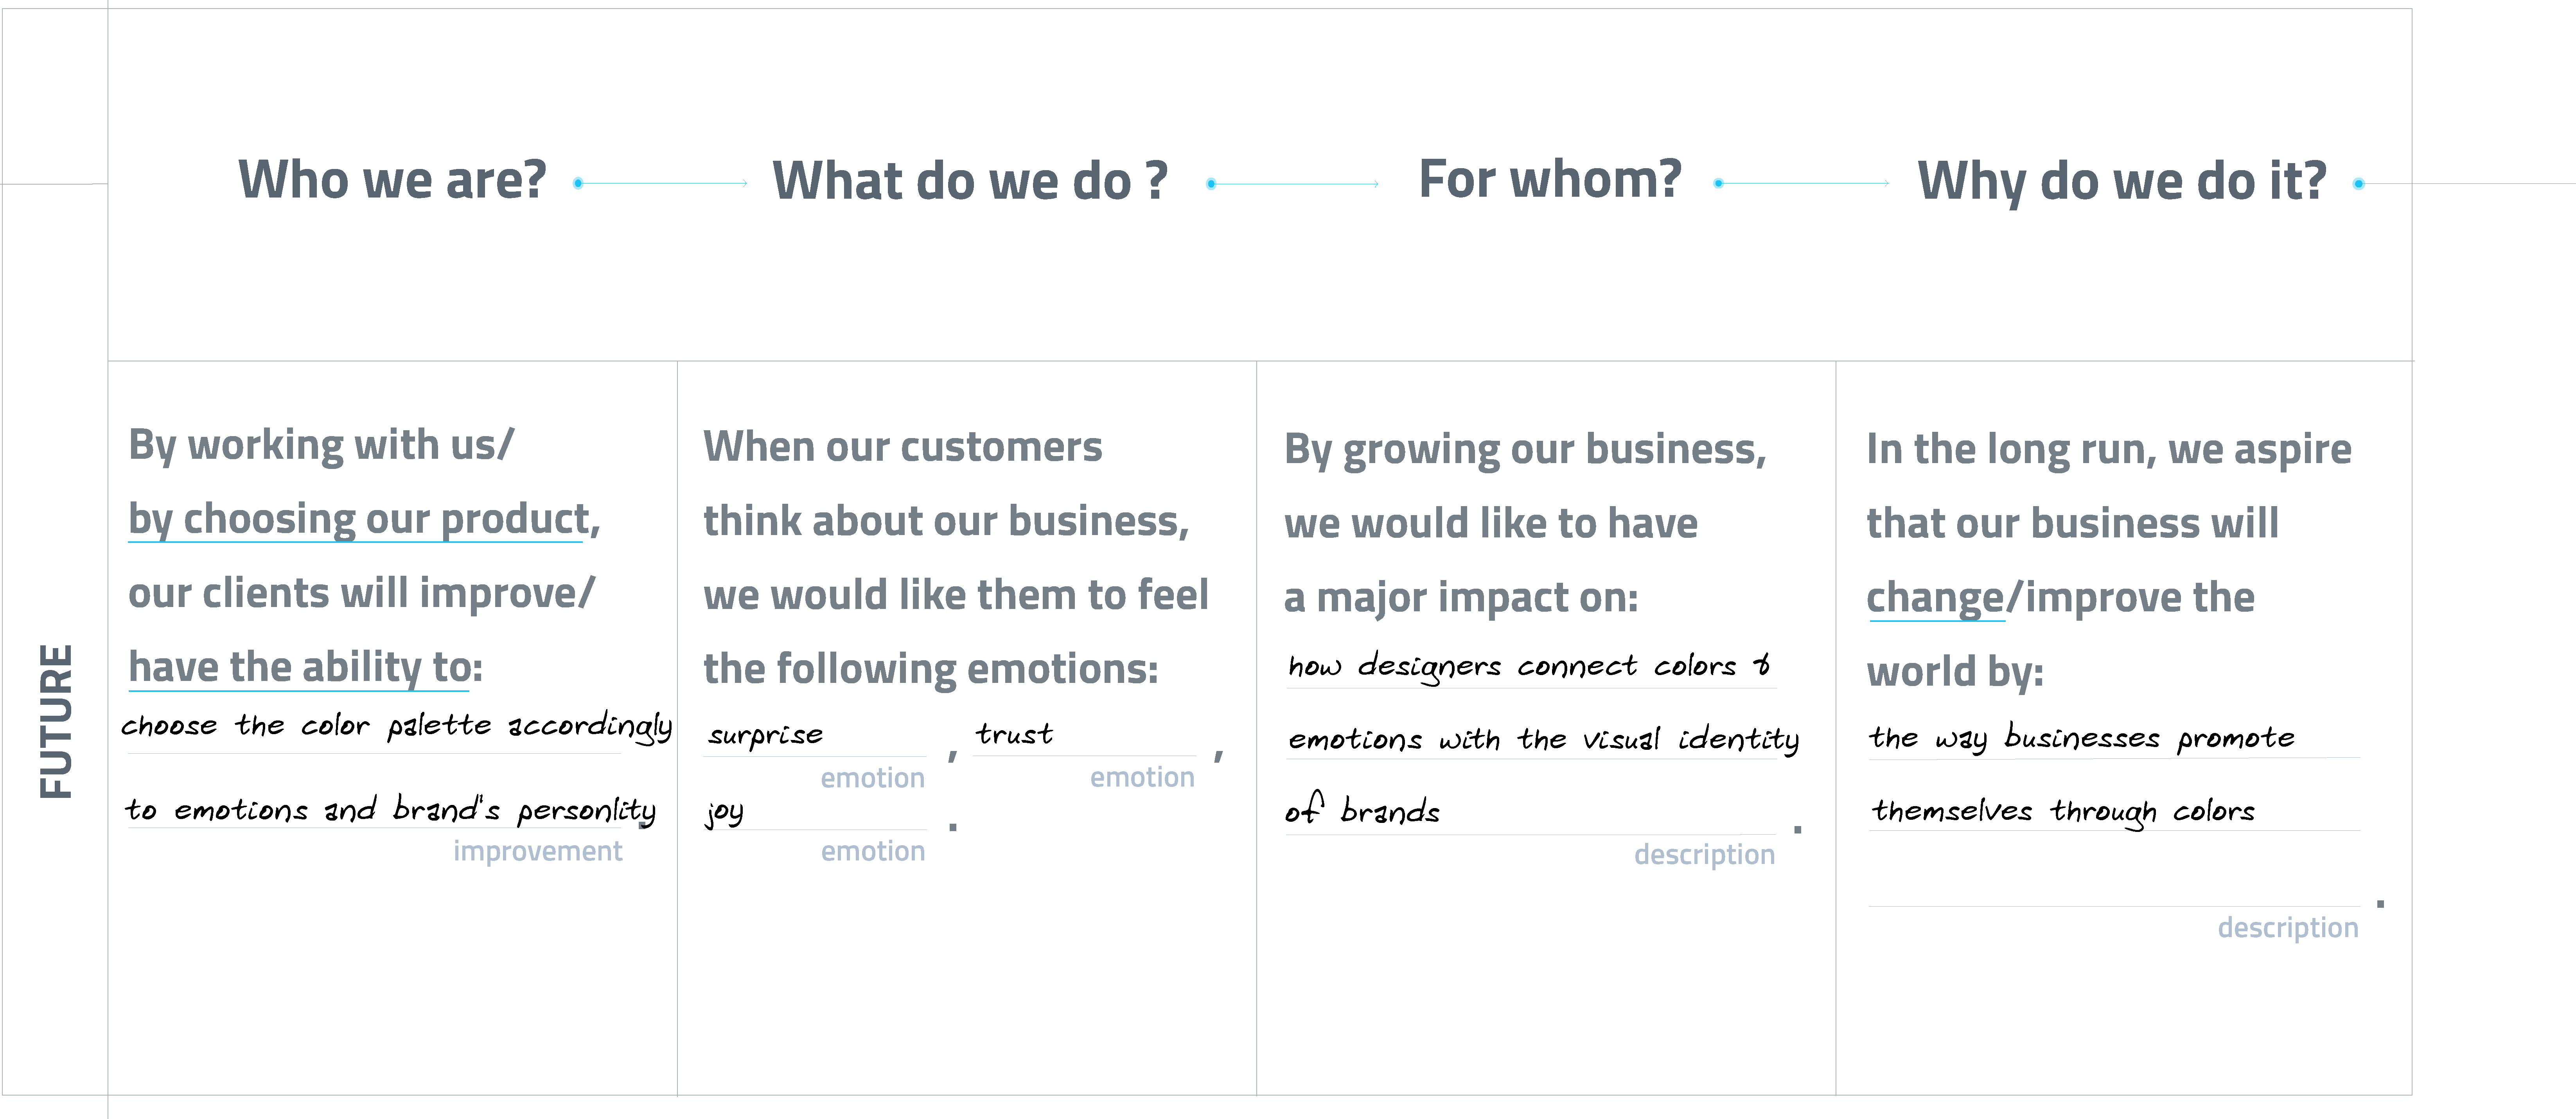Click the 'What do we do ?' heading
Viewport: 2576px width, 1119px height.
click(x=970, y=181)
